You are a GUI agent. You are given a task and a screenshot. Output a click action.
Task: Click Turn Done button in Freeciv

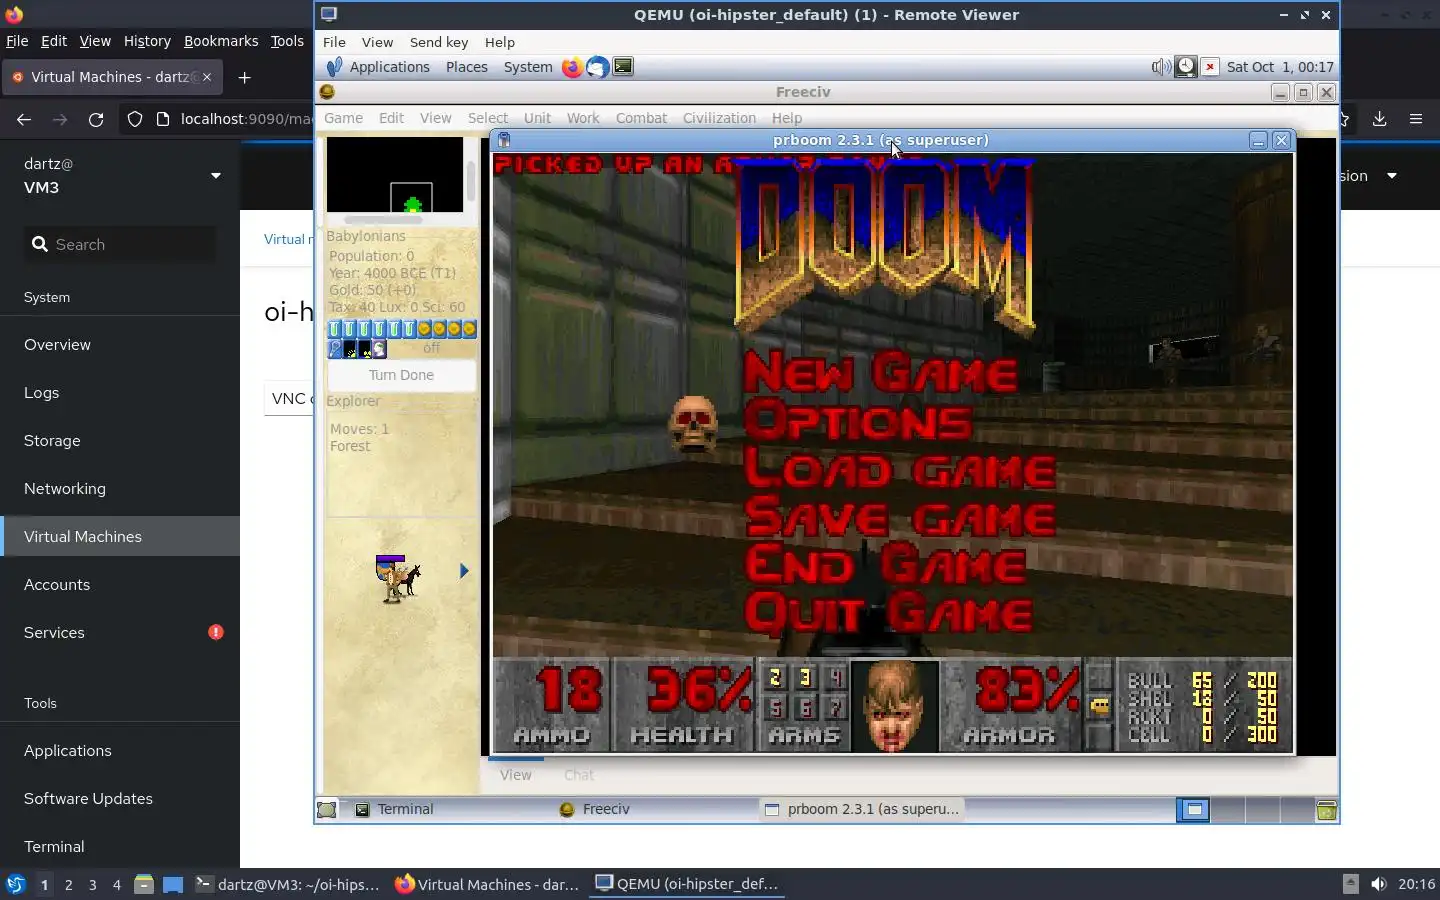point(401,375)
